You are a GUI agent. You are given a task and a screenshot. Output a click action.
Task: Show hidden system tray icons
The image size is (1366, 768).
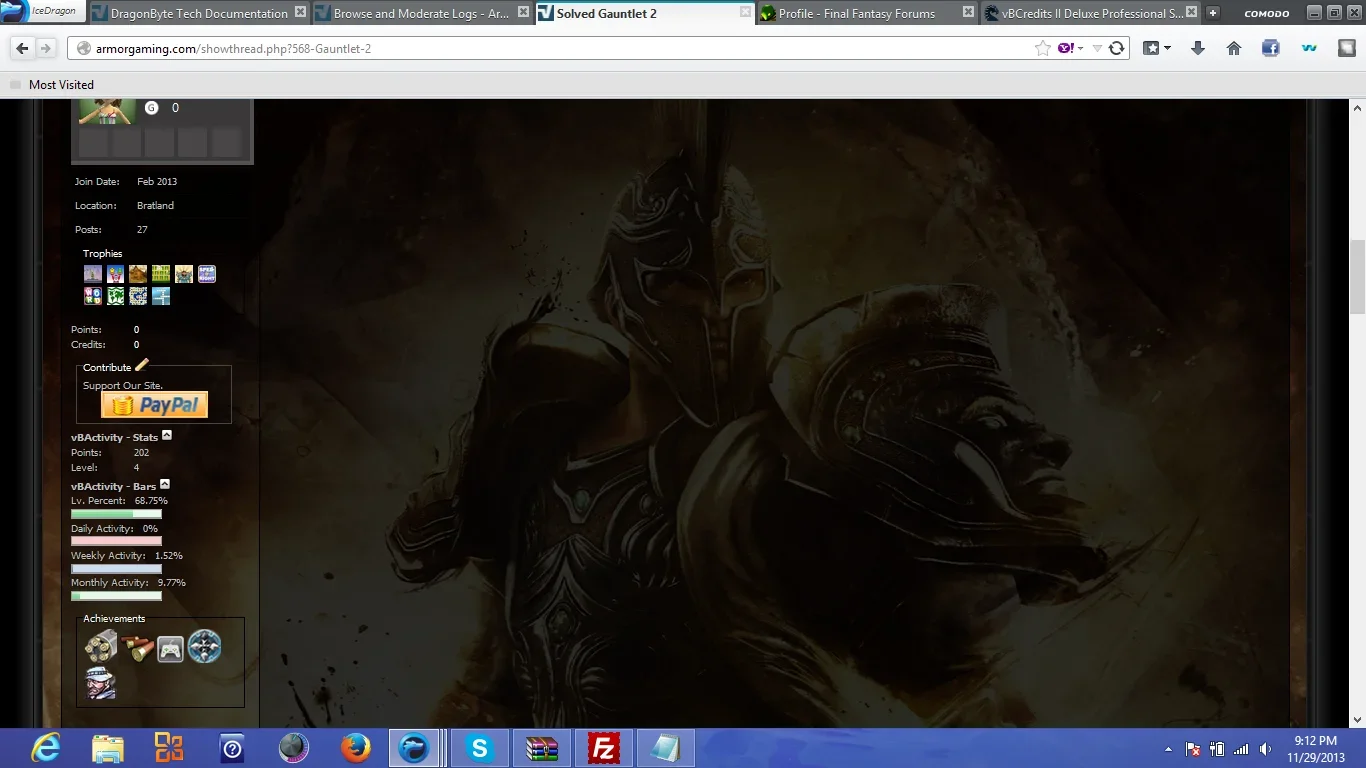(1168, 749)
